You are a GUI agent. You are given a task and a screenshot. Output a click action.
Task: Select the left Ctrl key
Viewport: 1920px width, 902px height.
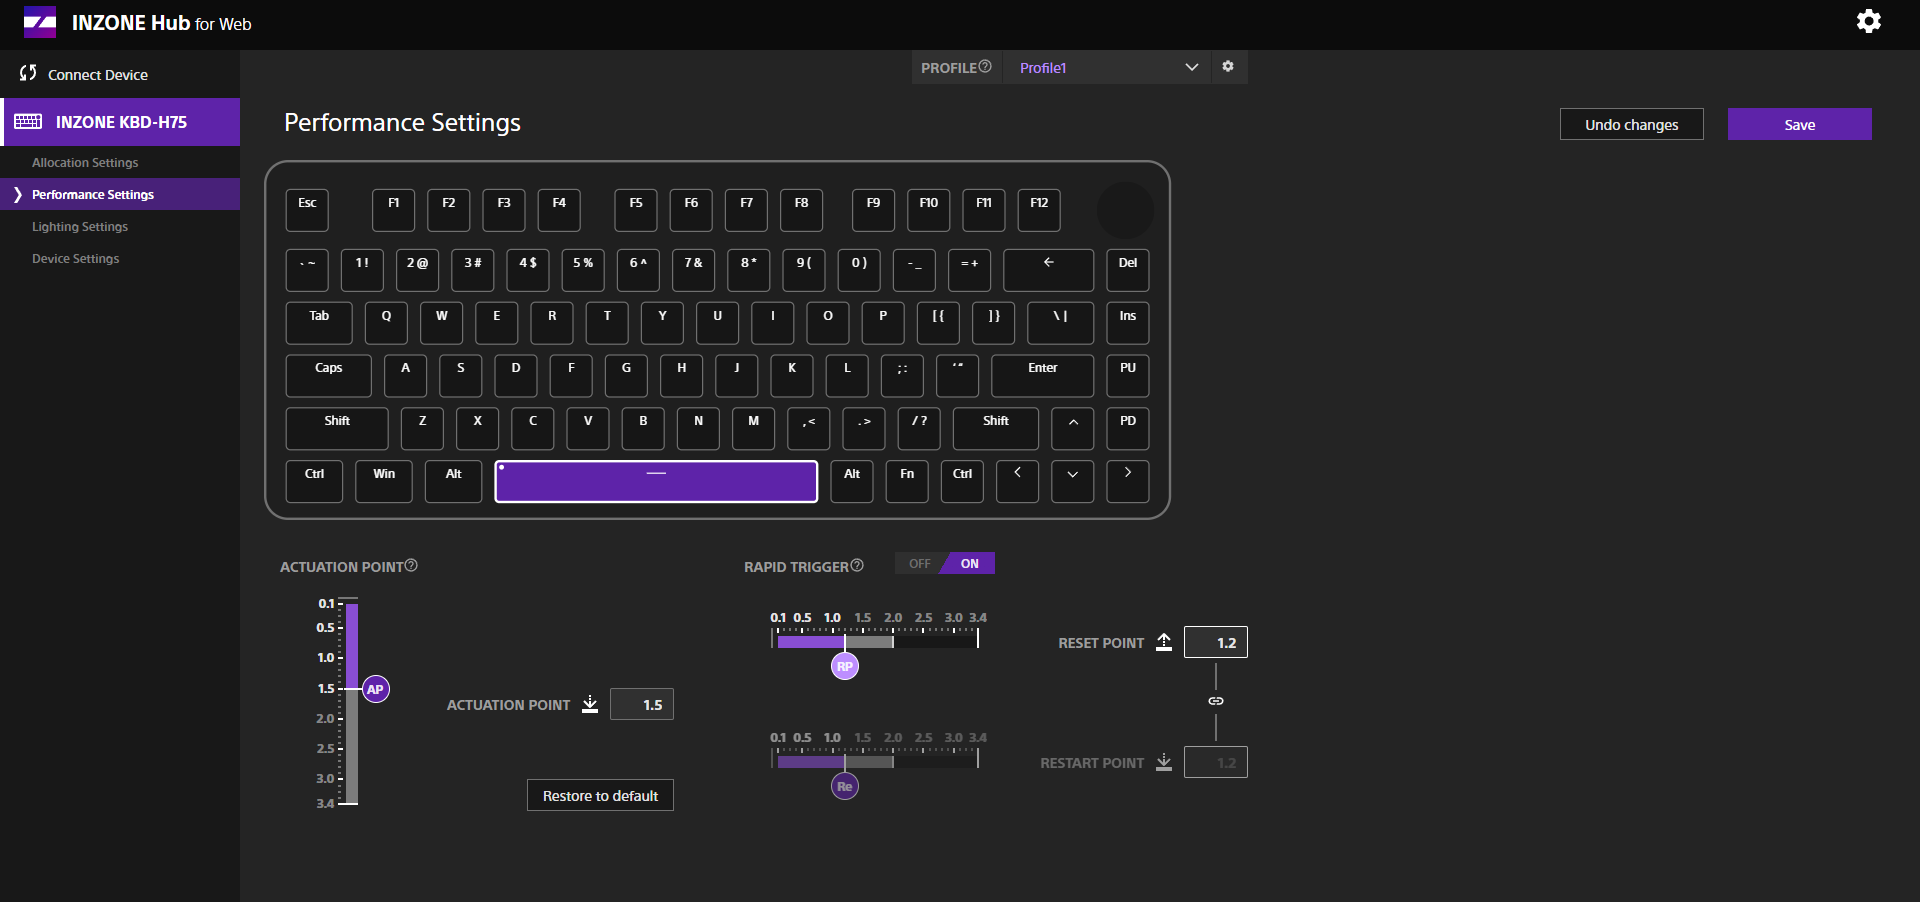pos(314,481)
